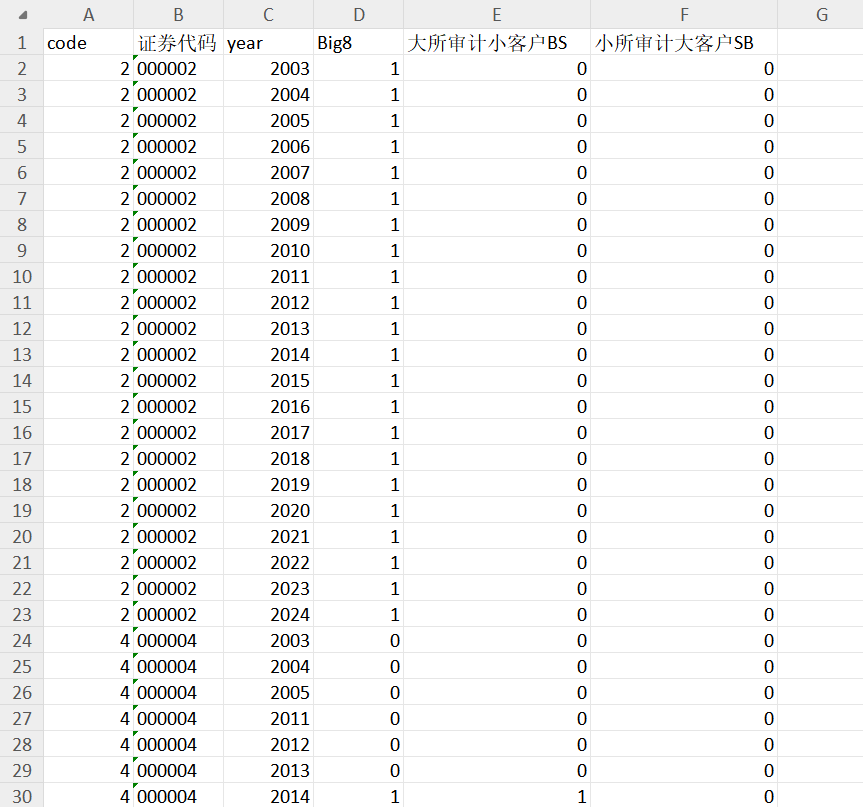Click year cell containing 2003 in row 2
This screenshot has height=807, width=863.
269,68
